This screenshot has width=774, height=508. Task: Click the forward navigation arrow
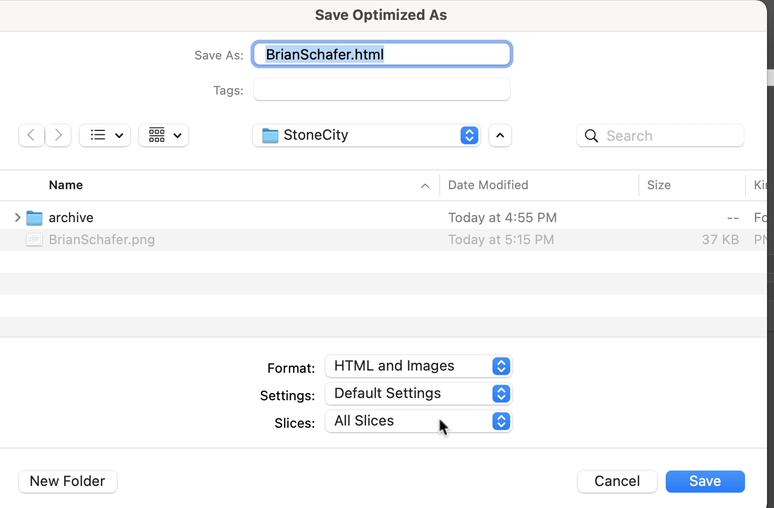pos(58,135)
